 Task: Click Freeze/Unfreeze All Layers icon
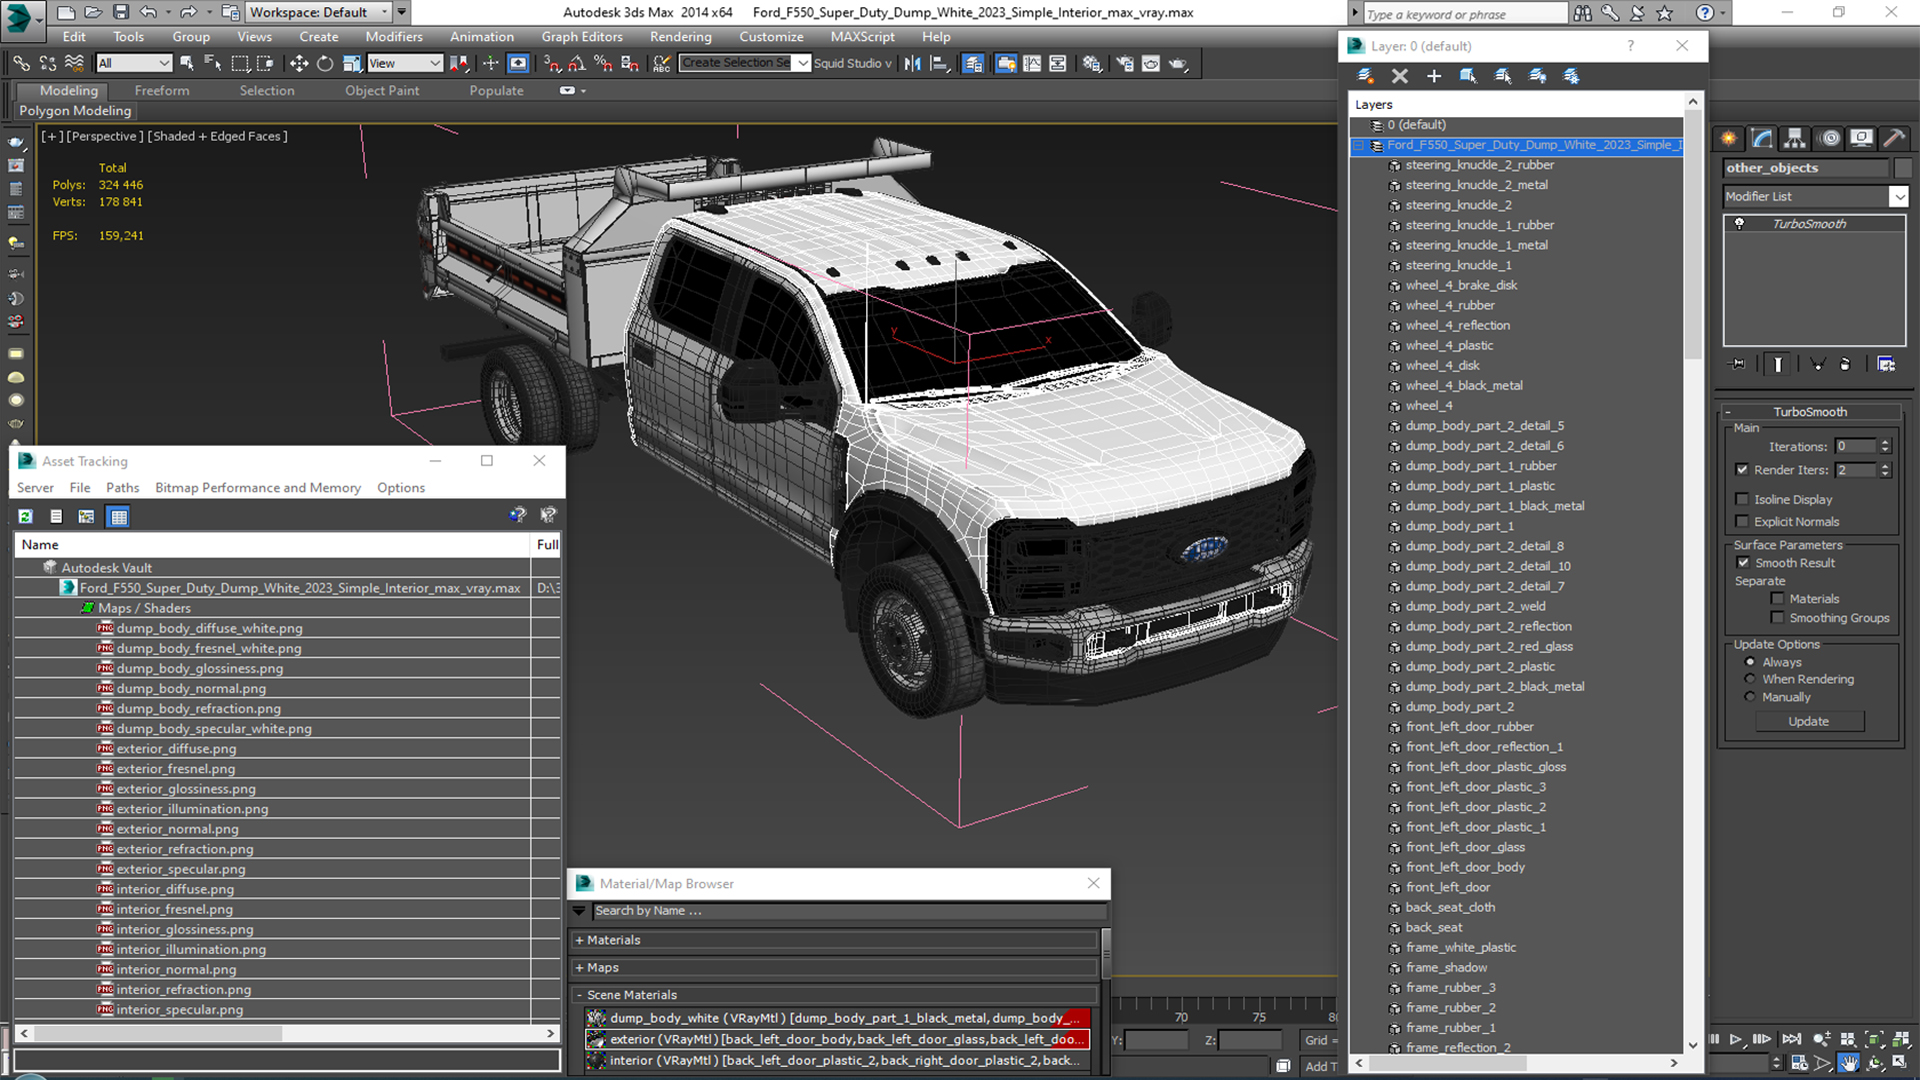1572,76
